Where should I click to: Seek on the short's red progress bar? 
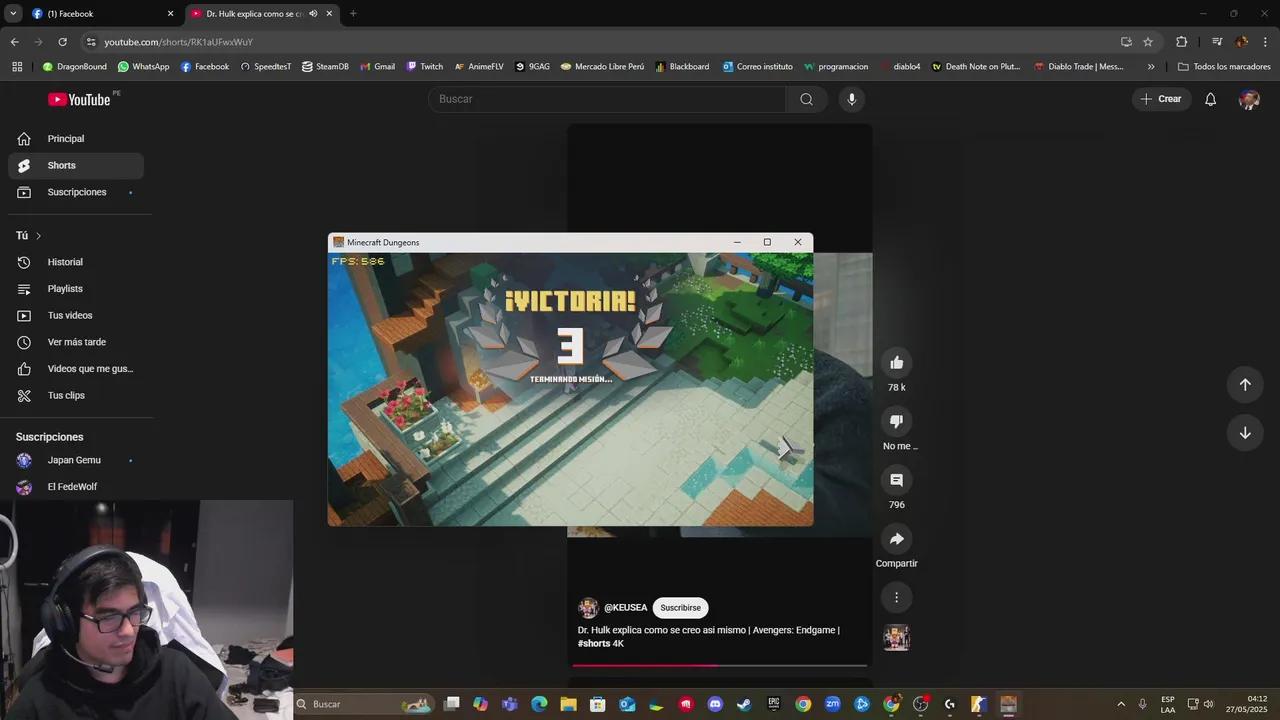click(719, 665)
